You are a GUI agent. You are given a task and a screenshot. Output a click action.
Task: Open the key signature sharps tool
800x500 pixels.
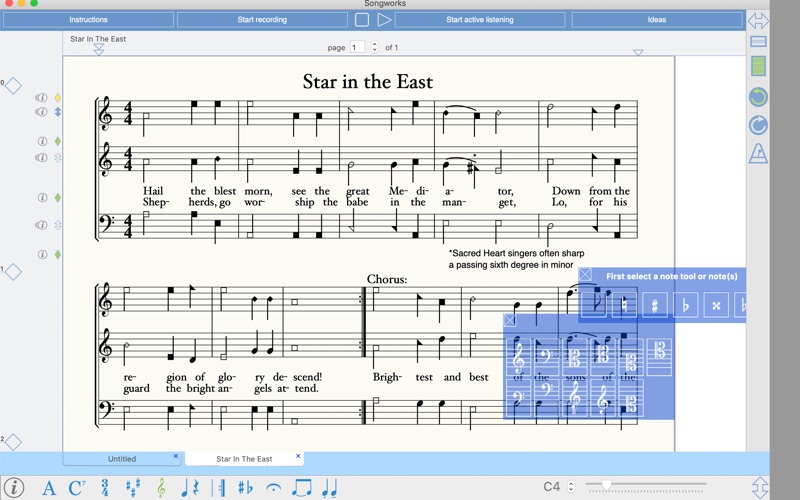click(x=133, y=488)
